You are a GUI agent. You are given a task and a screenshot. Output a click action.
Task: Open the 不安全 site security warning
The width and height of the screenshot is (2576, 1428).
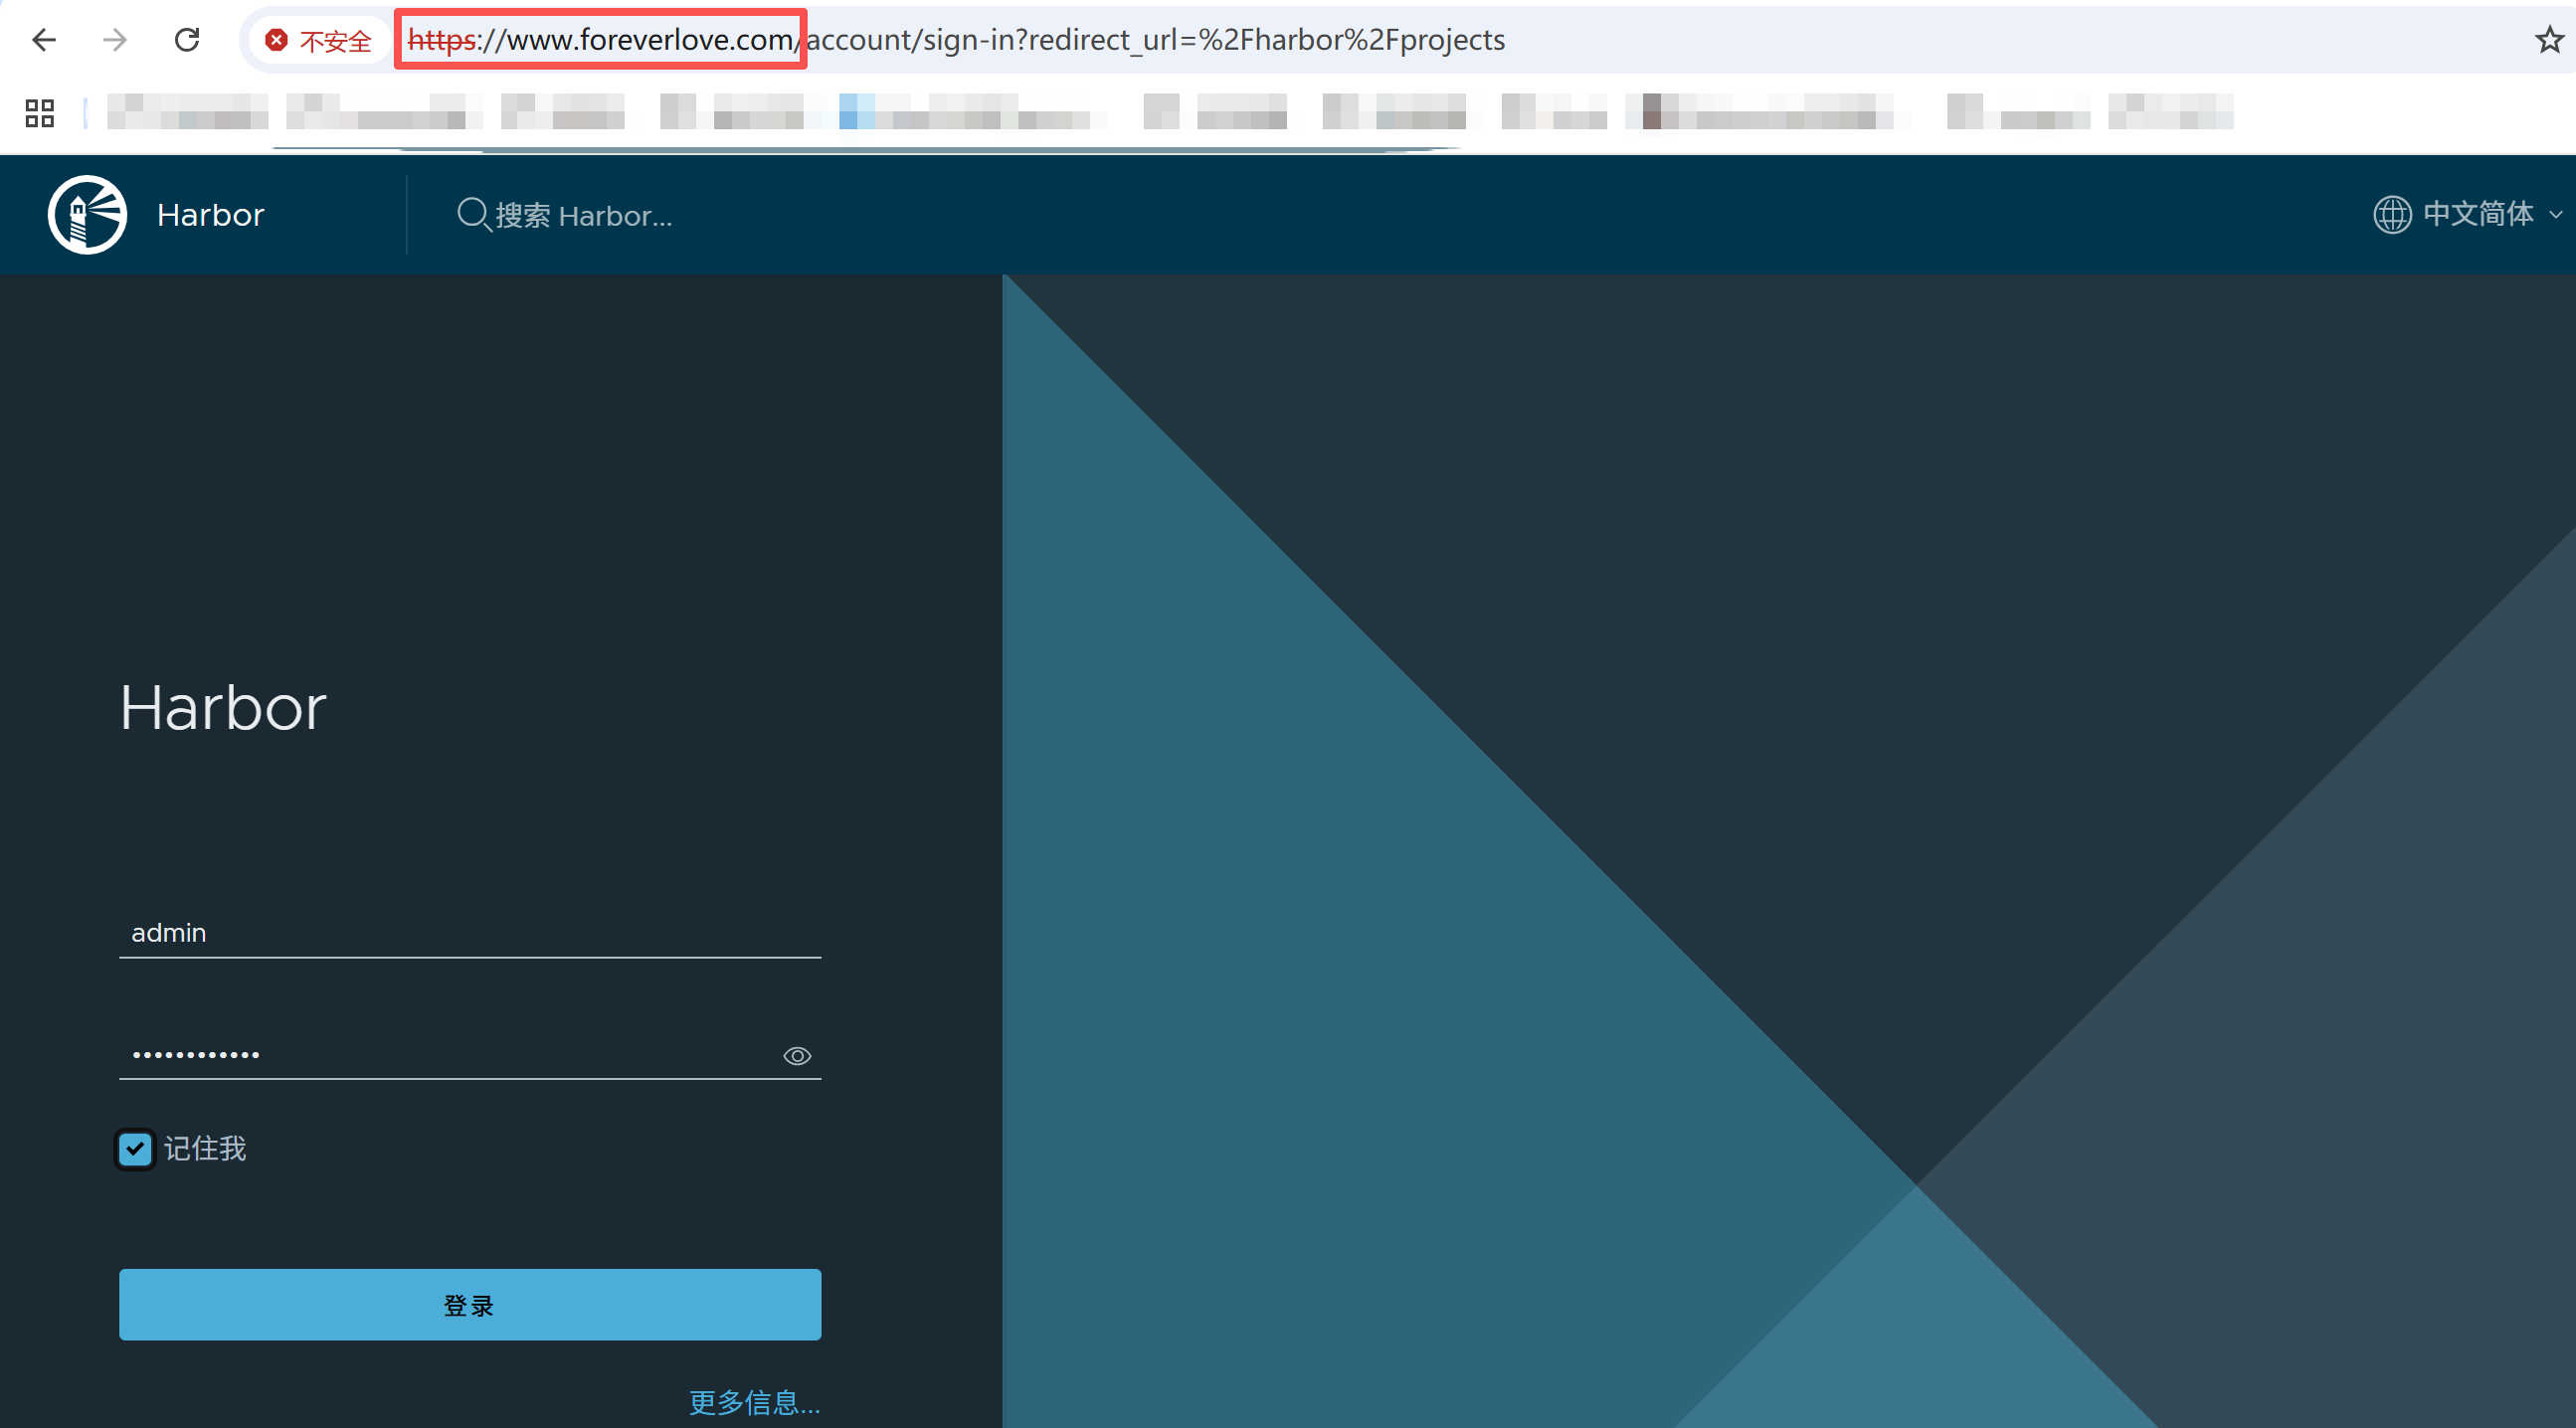pyautogui.click(x=318, y=40)
